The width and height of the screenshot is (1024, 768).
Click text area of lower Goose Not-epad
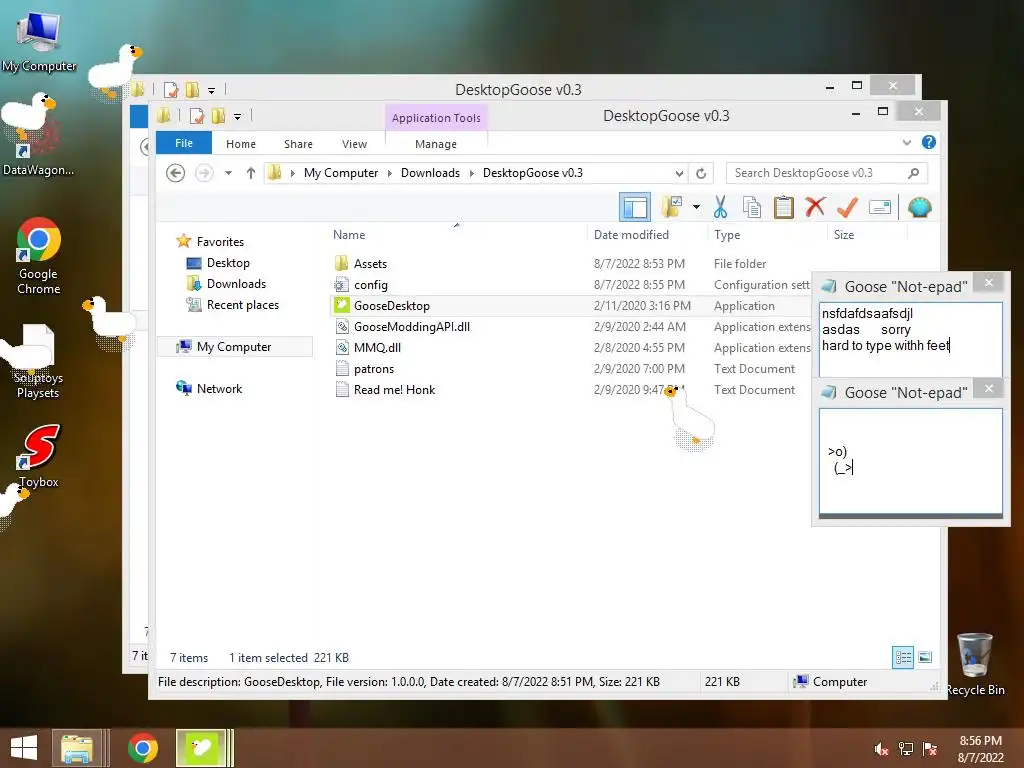(x=910, y=461)
